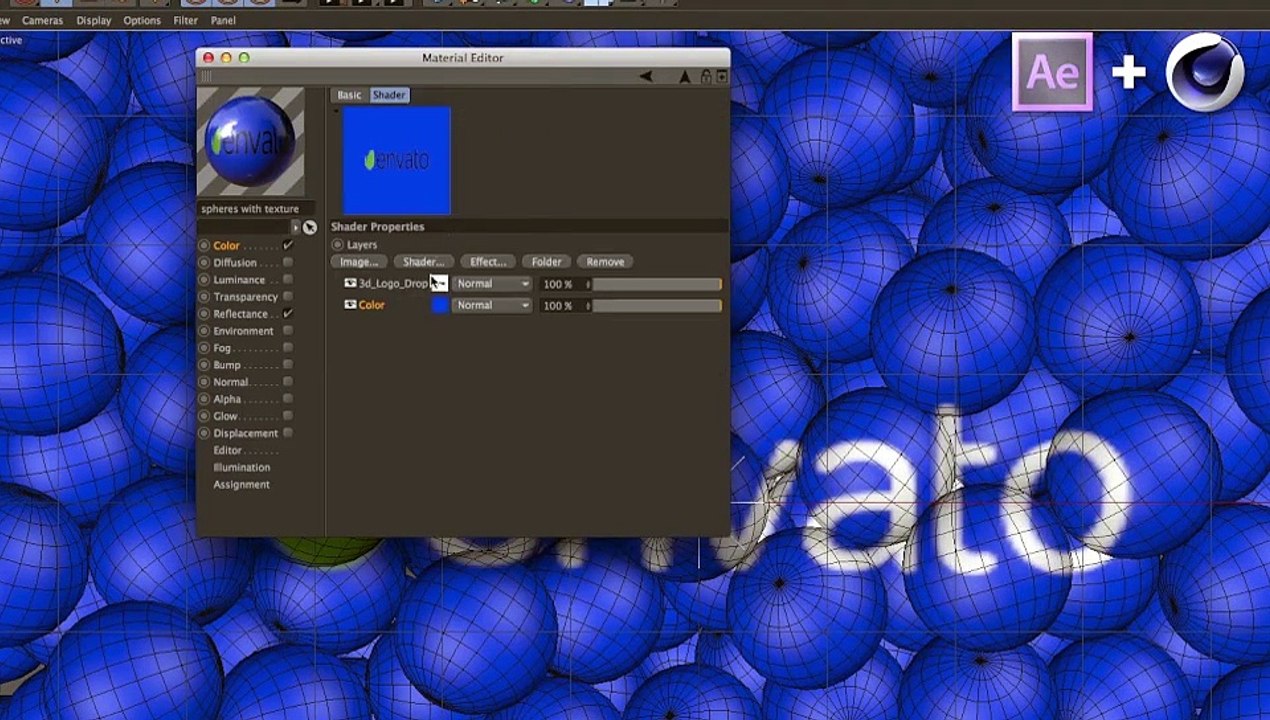Click the Remove button
Image resolution: width=1270 pixels, height=720 pixels.
[605, 262]
